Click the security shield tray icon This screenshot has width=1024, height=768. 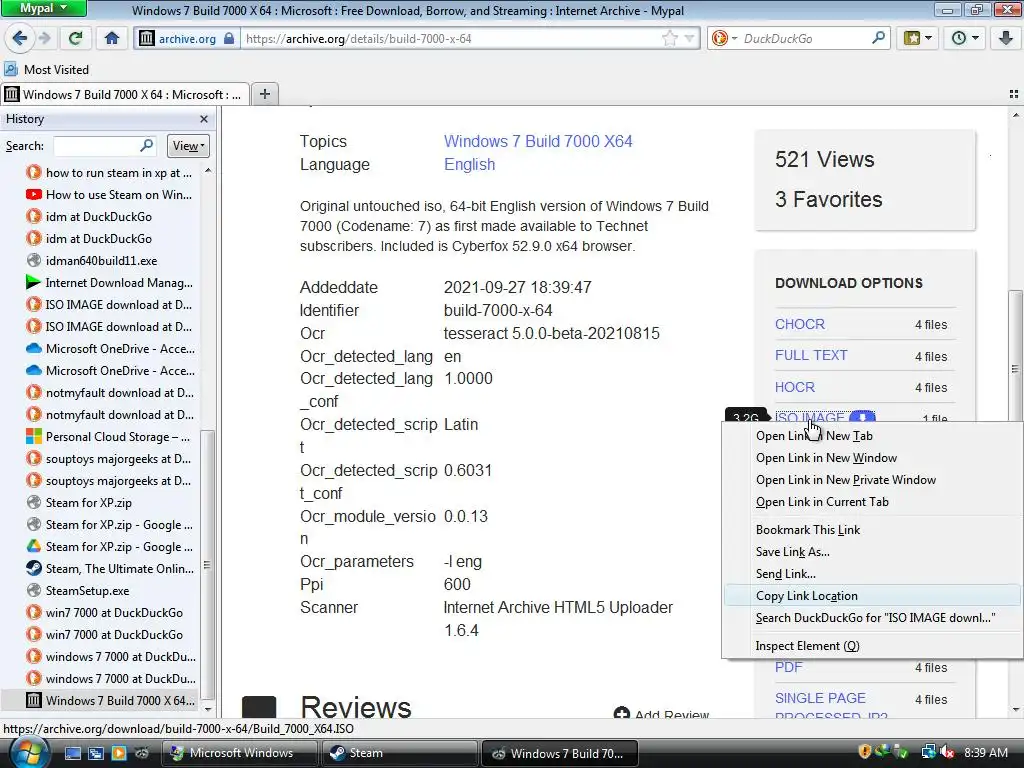865,752
